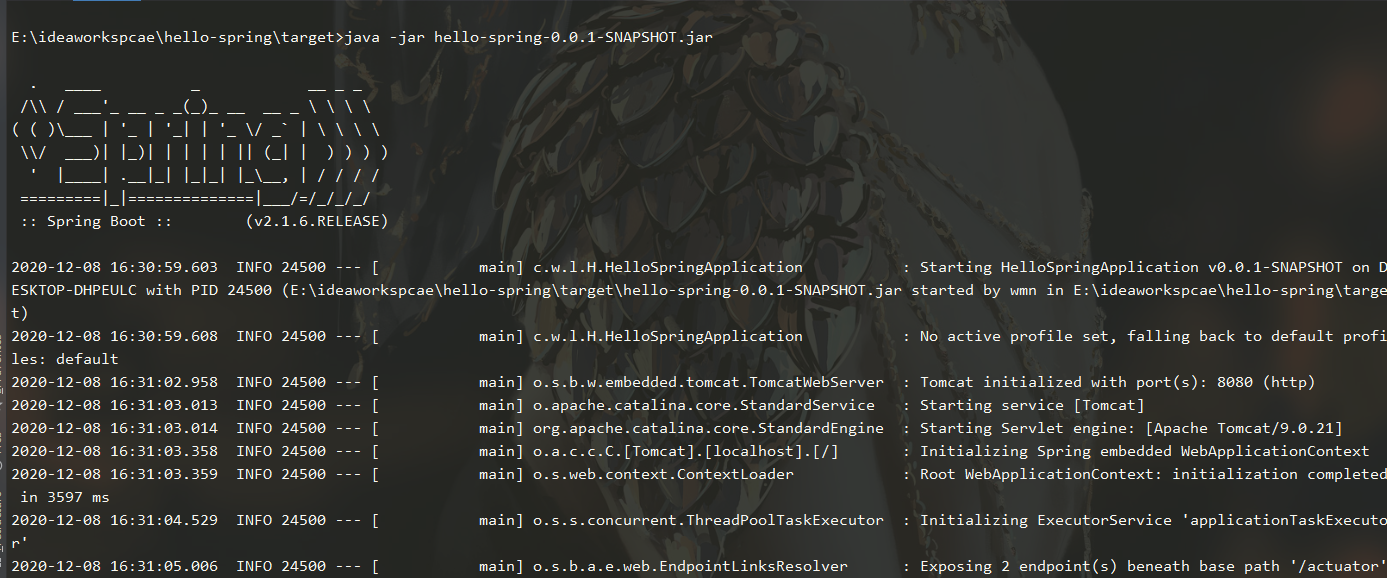The image size is (1387, 578).
Task: Click timestamp '16:30:59.608' log entry
Action: pos(164,336)
